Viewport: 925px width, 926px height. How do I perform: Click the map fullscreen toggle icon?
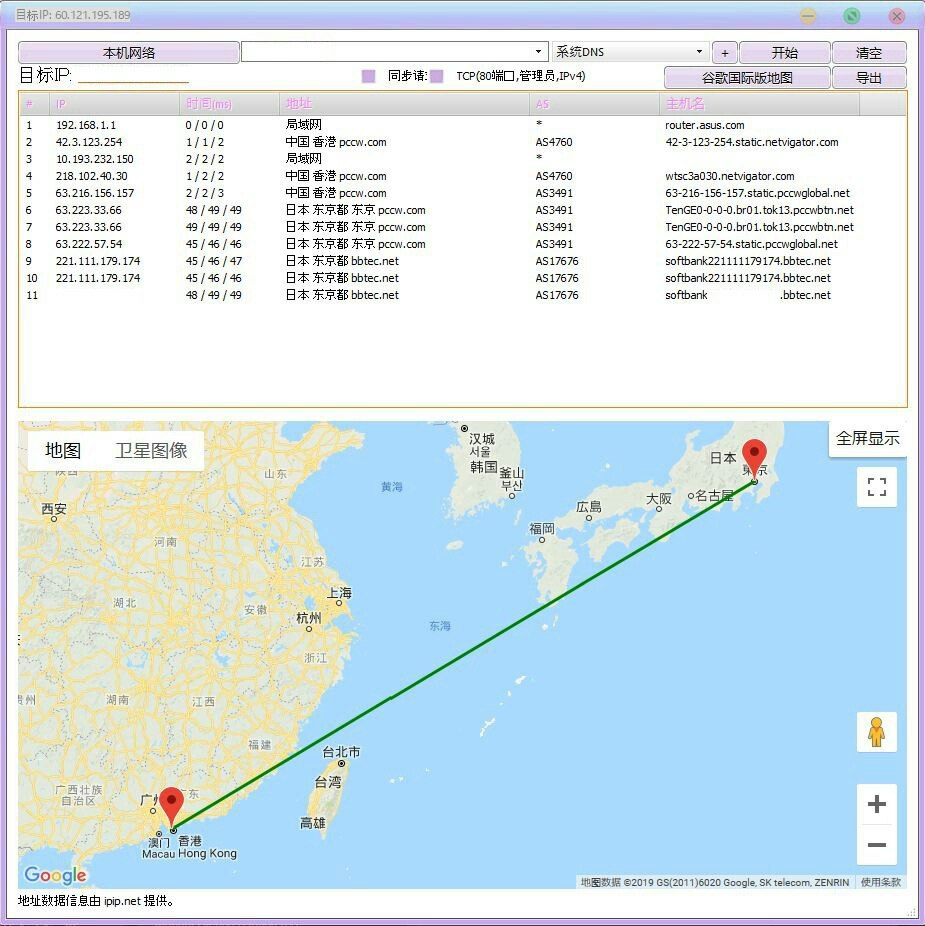tap(876, 487)
